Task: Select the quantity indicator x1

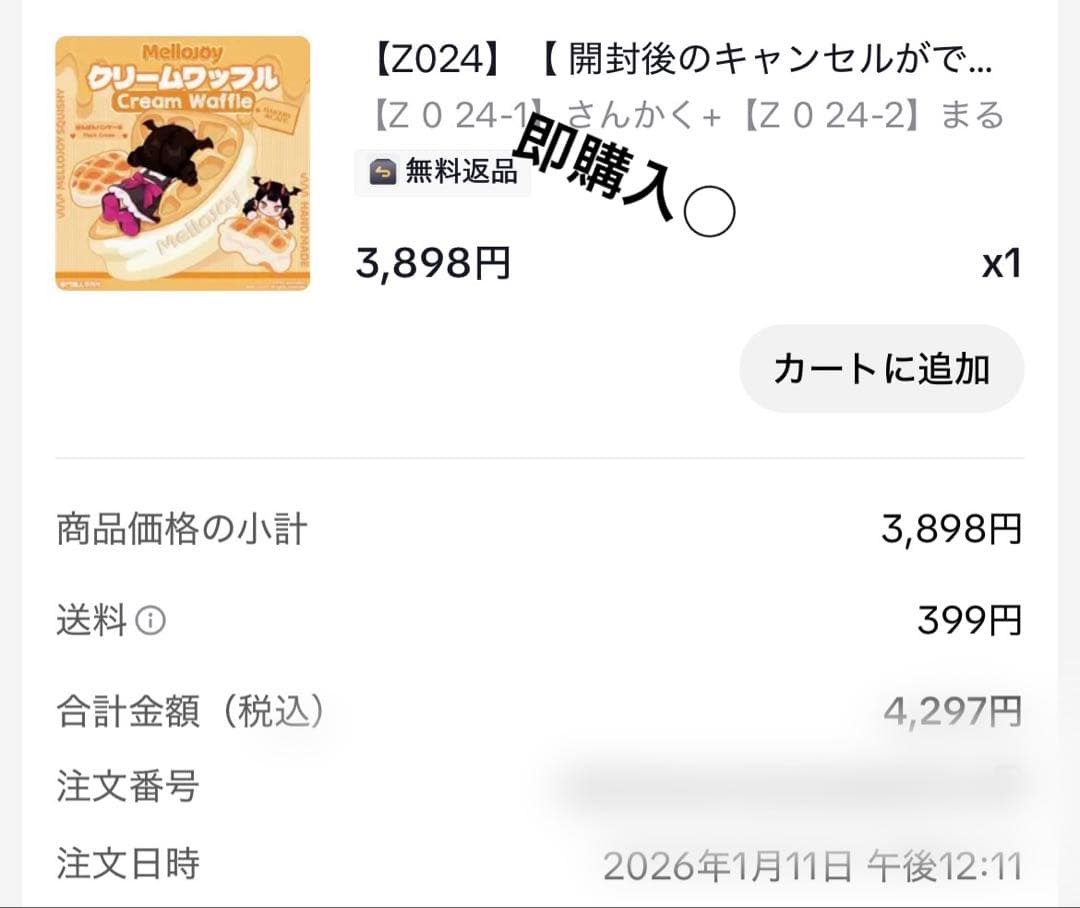Action: pyautogui.click(x=1000, y=264)
